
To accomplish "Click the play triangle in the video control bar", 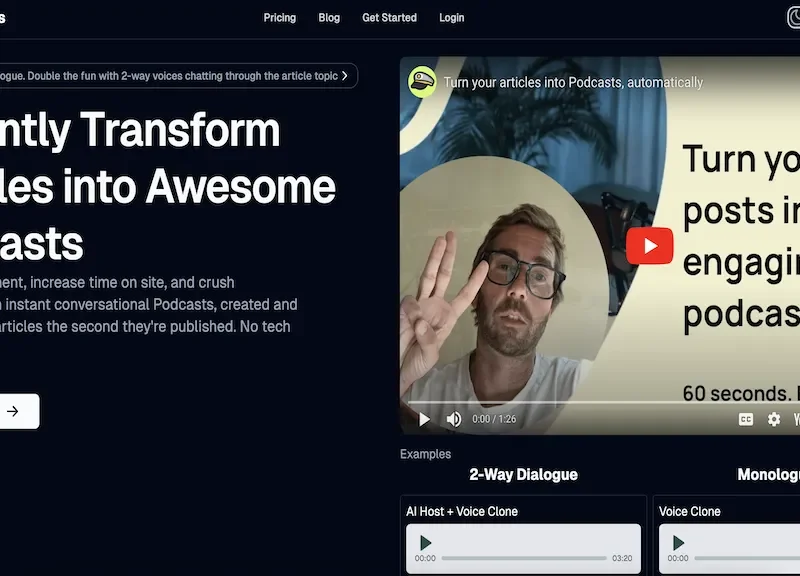I will [x=423, y=419].
